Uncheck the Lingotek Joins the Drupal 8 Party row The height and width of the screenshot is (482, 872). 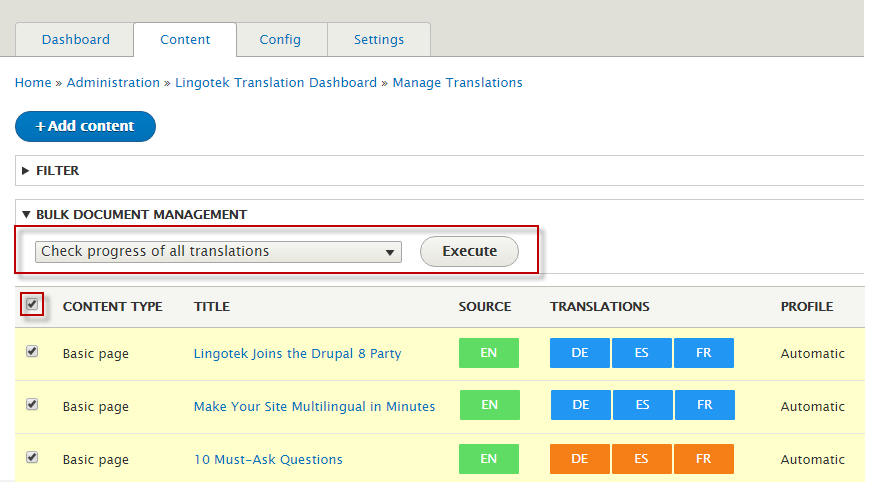32,351
